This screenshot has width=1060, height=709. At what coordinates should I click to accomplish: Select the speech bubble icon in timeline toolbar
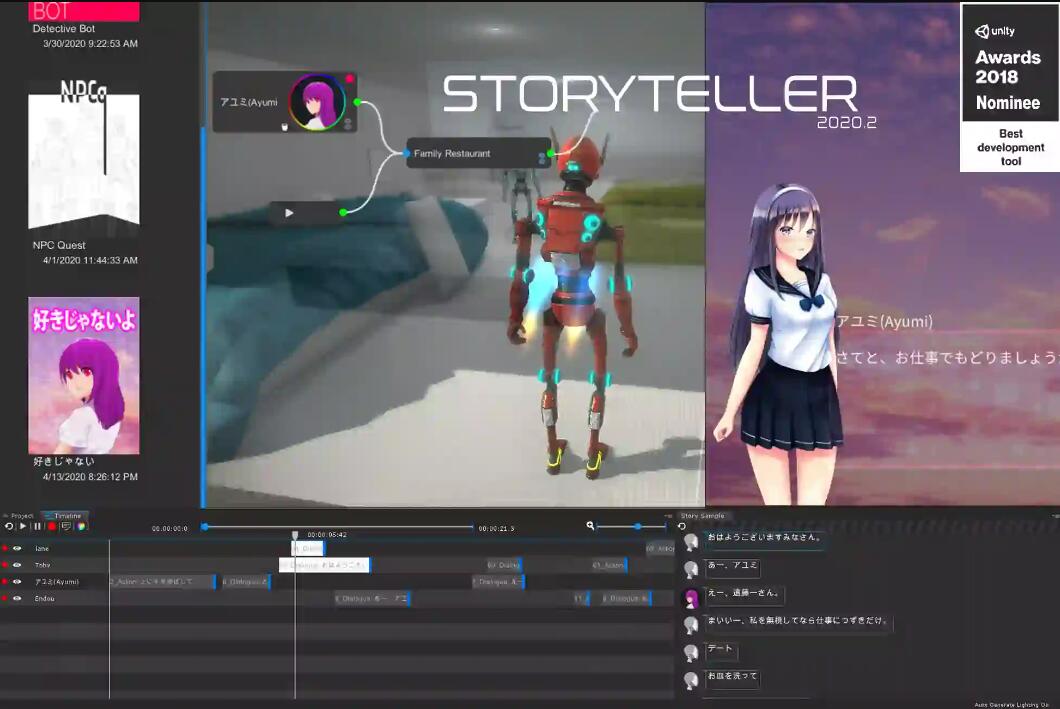67,526
